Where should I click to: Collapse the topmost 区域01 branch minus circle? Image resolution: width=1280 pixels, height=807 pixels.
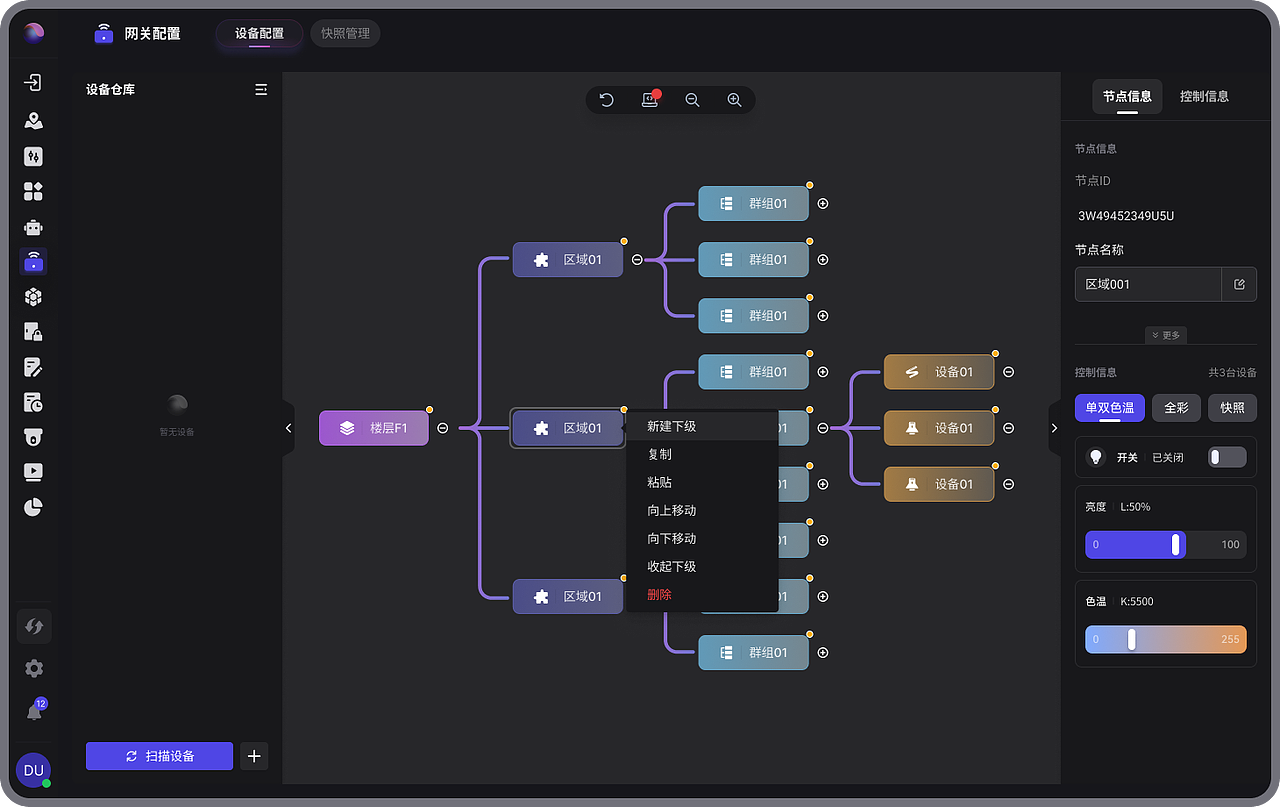point(637,260)
